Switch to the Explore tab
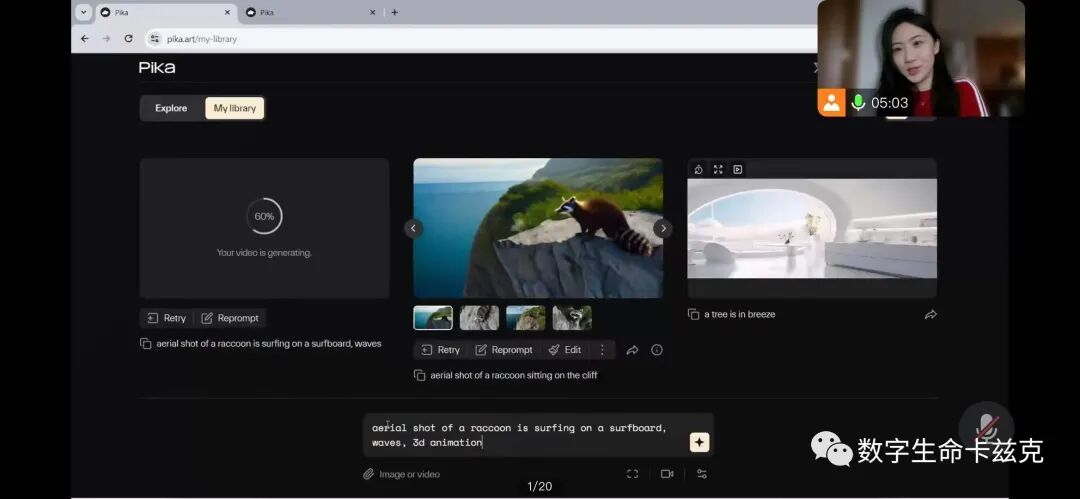The width and height of the screenshot is (1080, 499). point(171,108)
